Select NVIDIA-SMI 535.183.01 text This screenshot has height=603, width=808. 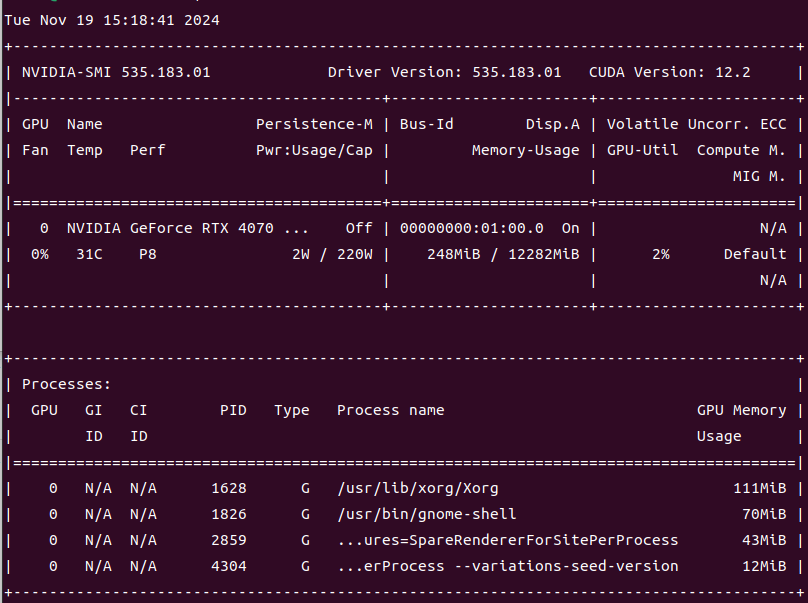116,72
